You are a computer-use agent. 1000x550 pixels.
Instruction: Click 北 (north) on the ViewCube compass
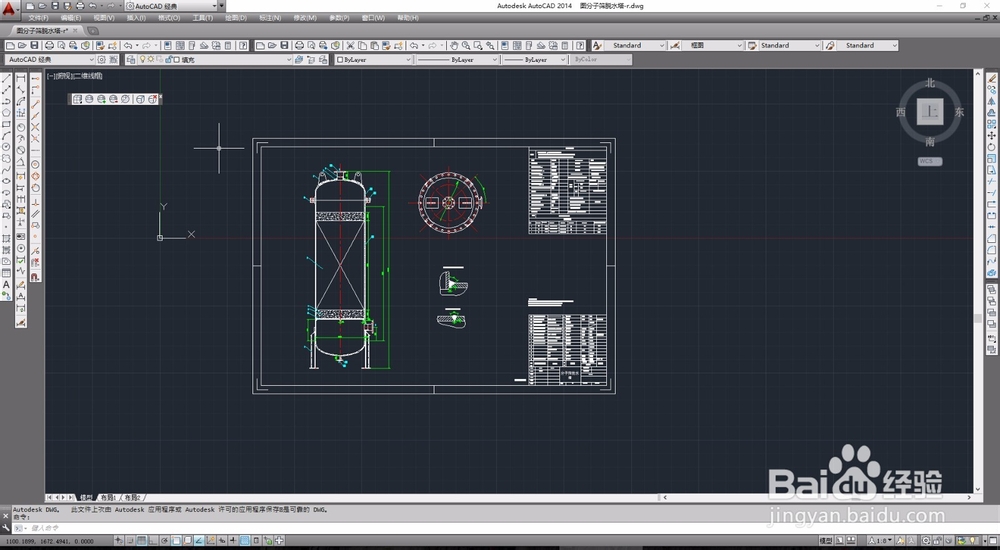(x=930, y=83)
